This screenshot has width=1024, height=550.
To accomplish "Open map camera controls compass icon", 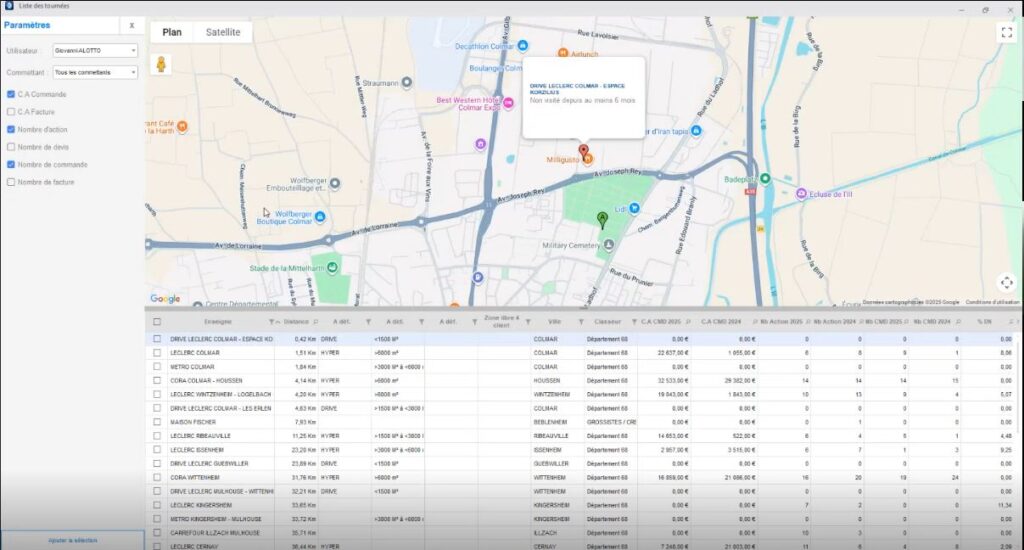I will pyautogui.click(x=1006, y=283).
